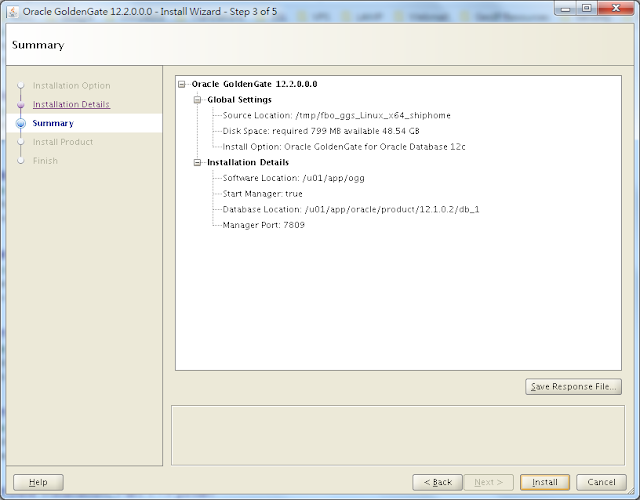Select the Start Manager: true row
640x500 pixels.
click(262, 194)
